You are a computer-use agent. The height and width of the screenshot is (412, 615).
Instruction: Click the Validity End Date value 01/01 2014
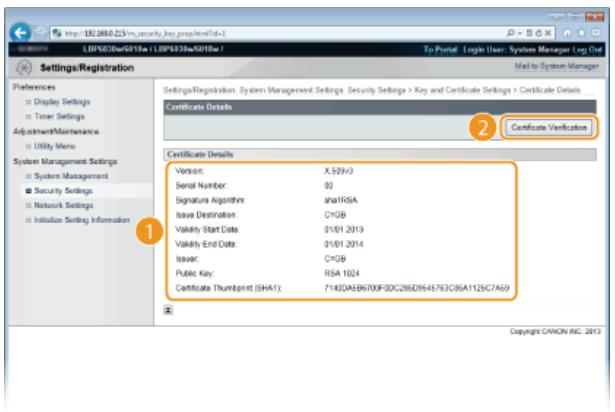click(344, 244)
